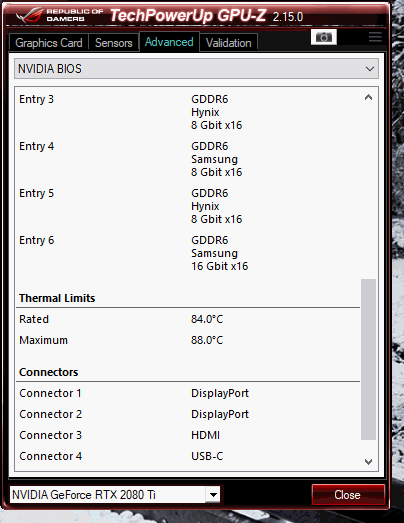Click the USB-C connector value
This screenshot has height=523, width=404.
point(207,456)
